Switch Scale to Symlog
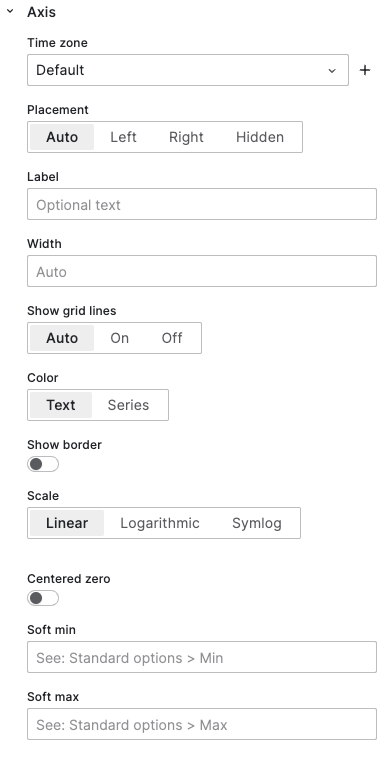387x762 pixels. pos(257,523)
